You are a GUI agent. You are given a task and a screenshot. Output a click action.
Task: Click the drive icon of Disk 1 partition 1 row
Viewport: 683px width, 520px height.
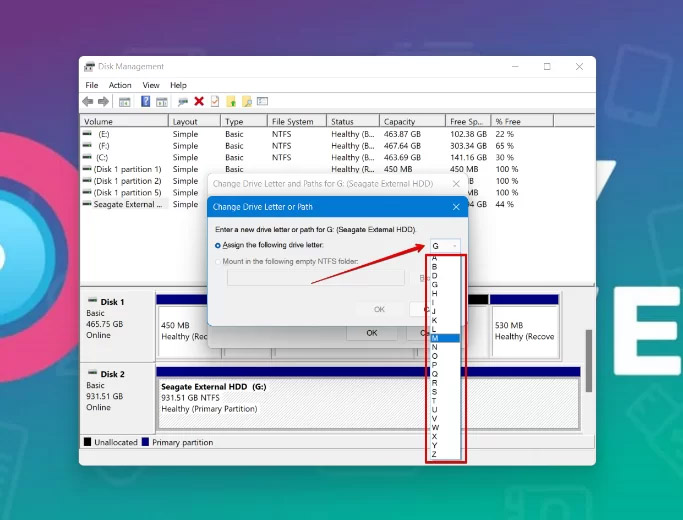[87, 169]
